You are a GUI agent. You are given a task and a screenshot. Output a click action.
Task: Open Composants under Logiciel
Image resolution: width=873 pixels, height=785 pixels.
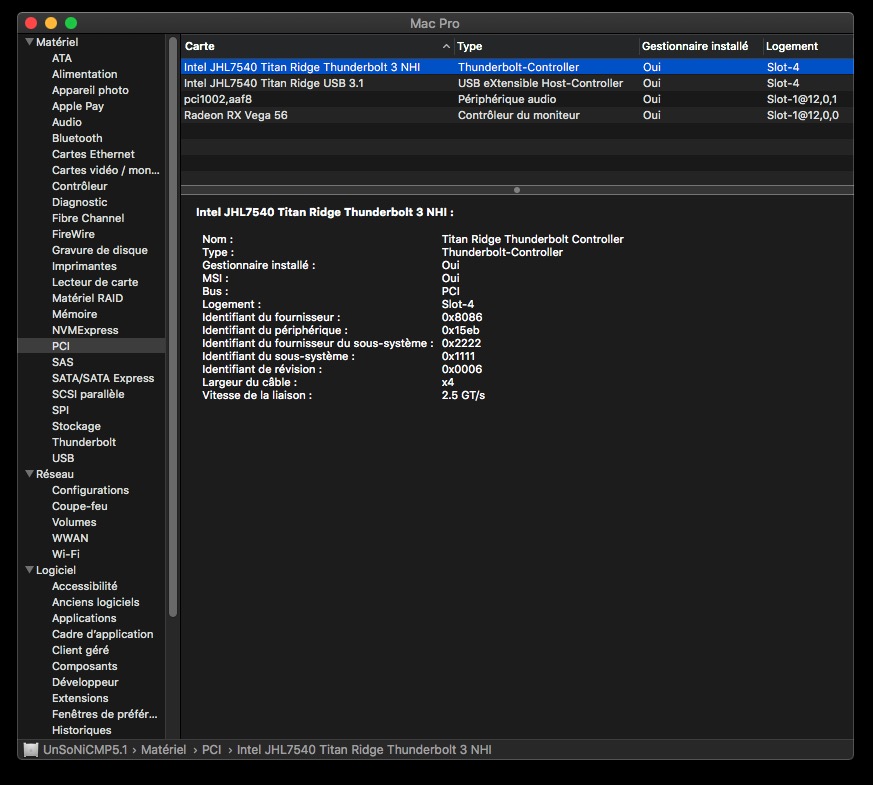click(x=85, y=666)
